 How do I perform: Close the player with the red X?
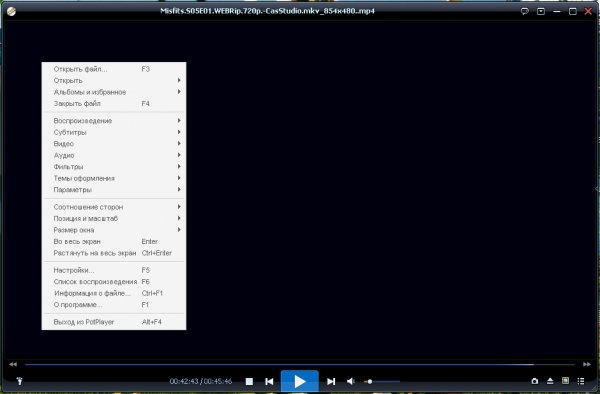pos(588,11)
